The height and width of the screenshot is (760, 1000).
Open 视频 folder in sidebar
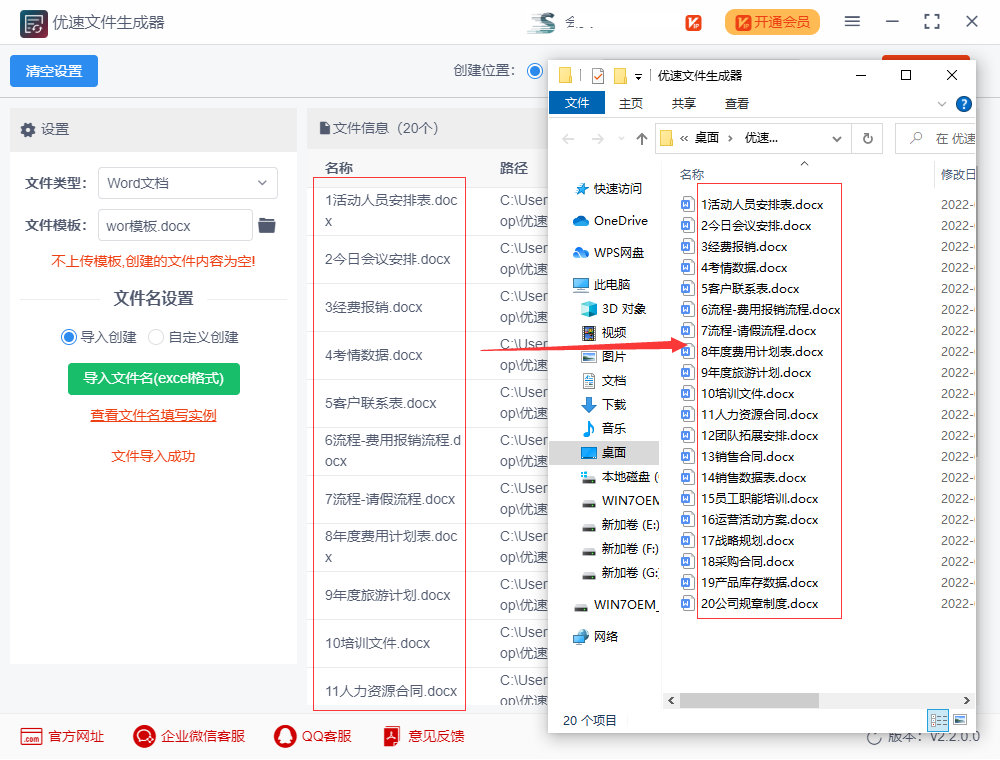coord(605,332)
